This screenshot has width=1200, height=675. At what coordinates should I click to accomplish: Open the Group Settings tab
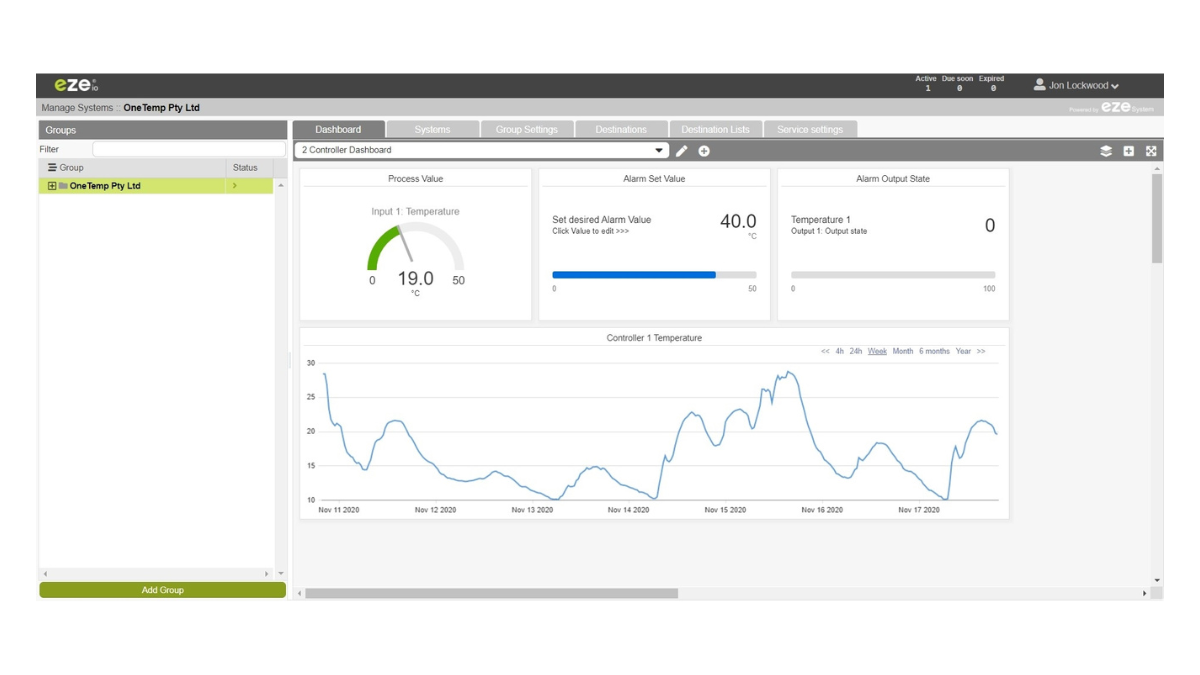[x=527, y=129]
